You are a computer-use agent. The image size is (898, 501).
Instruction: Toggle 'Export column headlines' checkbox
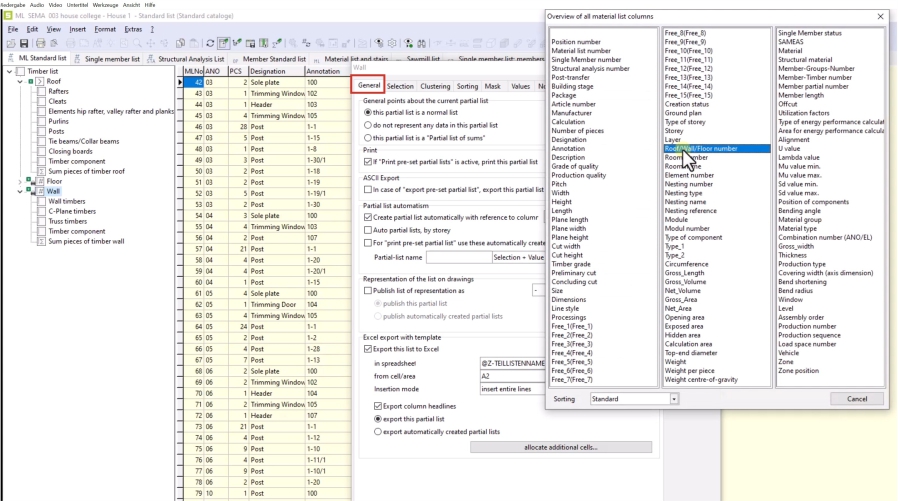(x=377, y=406)
